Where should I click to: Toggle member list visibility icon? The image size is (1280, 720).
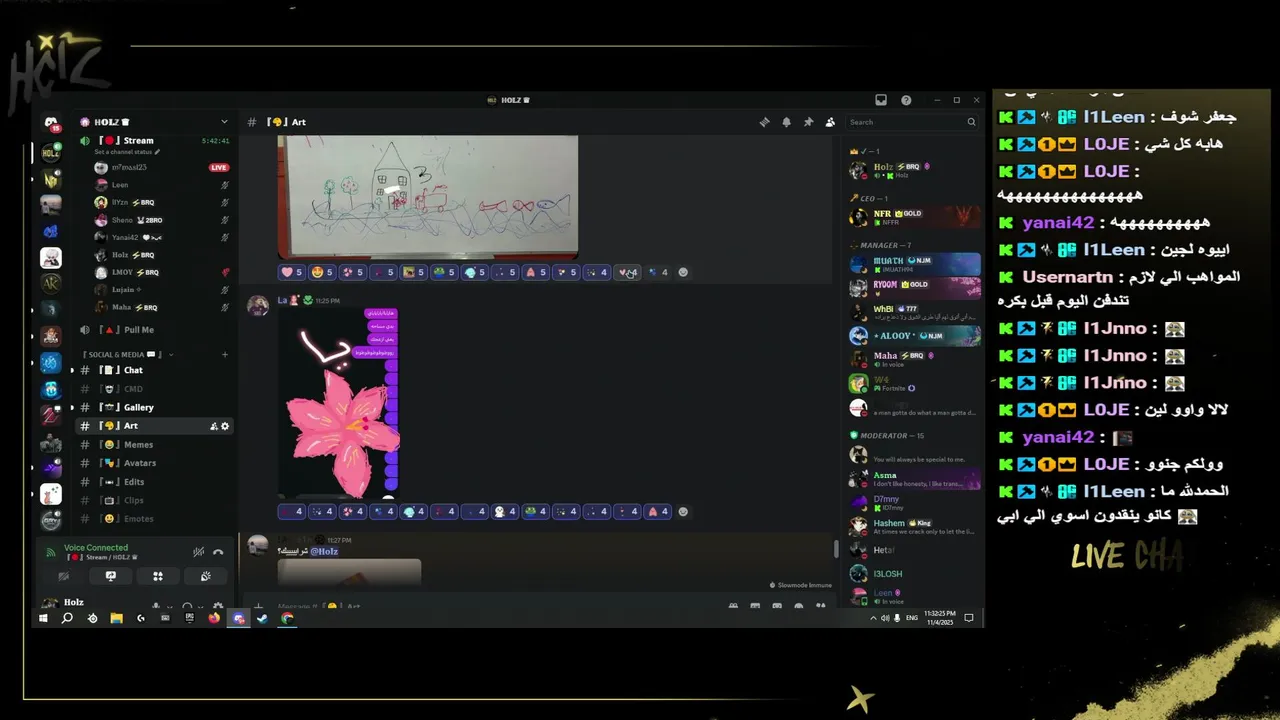[x=830, y=122]
